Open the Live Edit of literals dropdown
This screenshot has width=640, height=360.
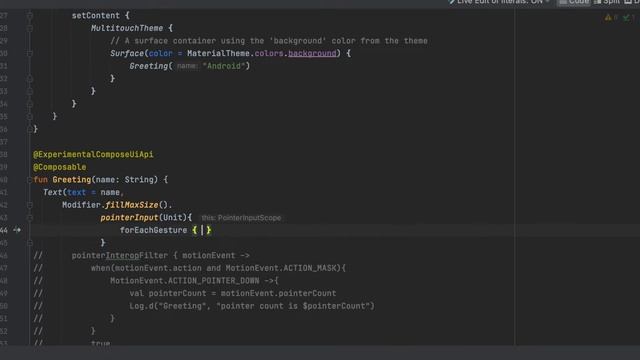(499, 2)
